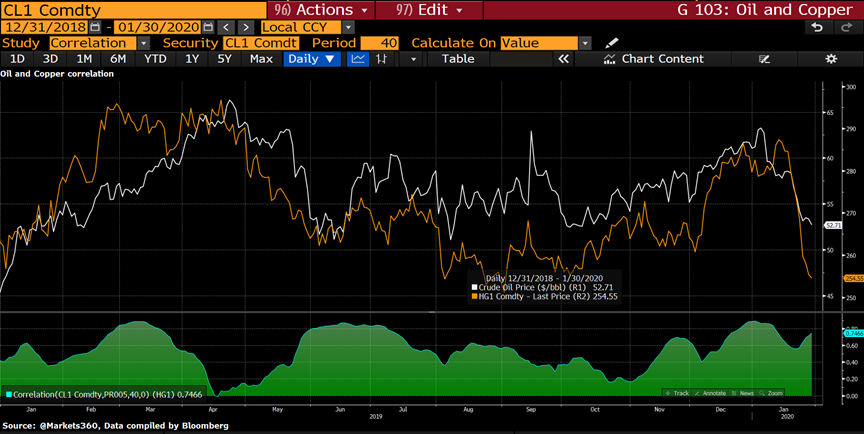Select the 1M time range
The width and height of the screenshot is (864, 434).
(84, 59)
